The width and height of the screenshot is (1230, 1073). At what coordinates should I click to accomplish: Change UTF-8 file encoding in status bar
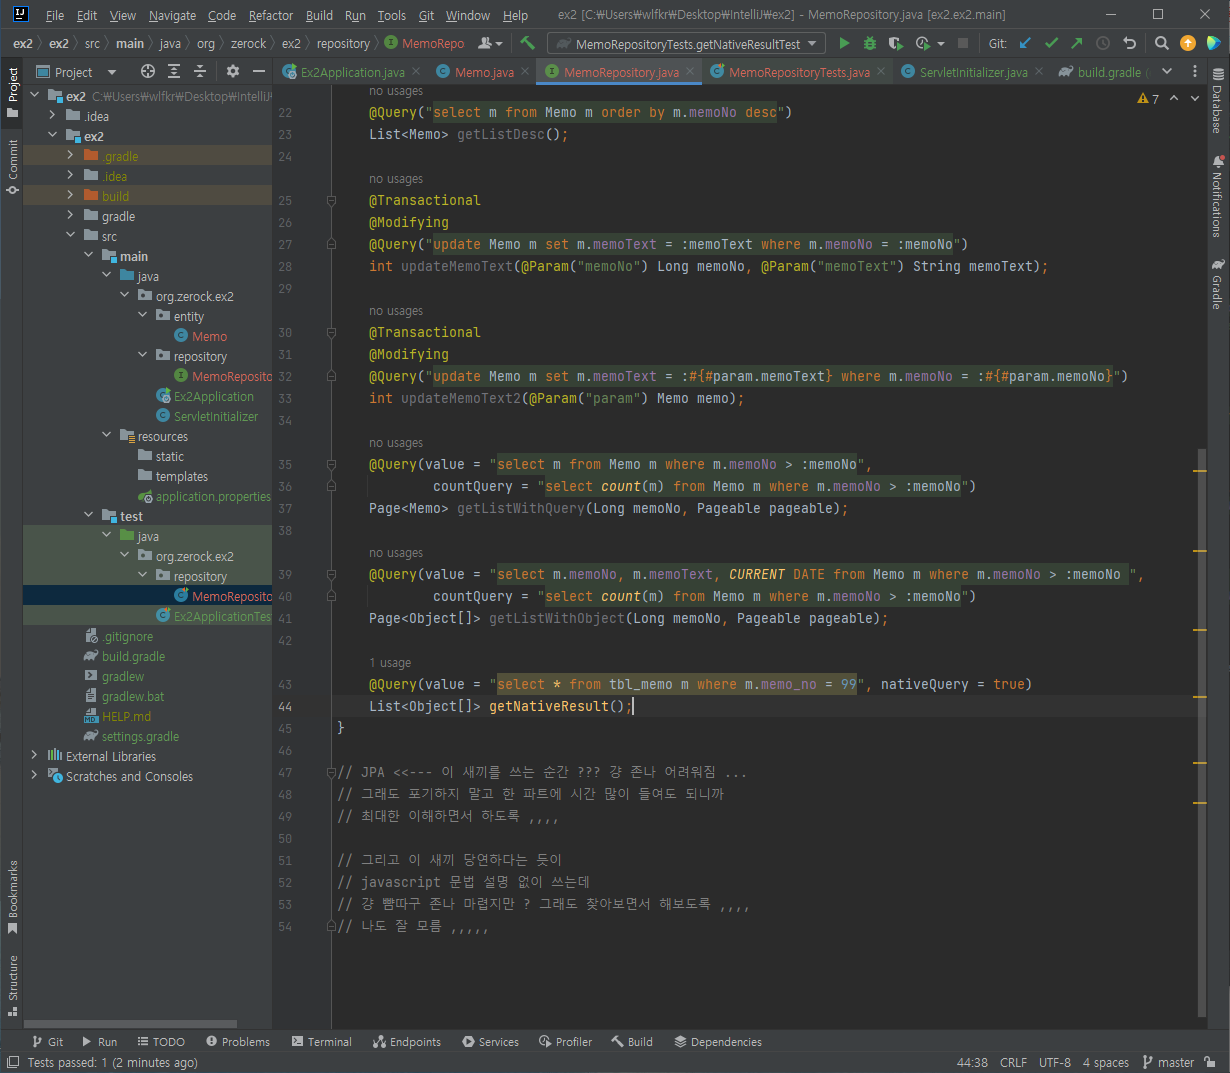(1054, 1063)
